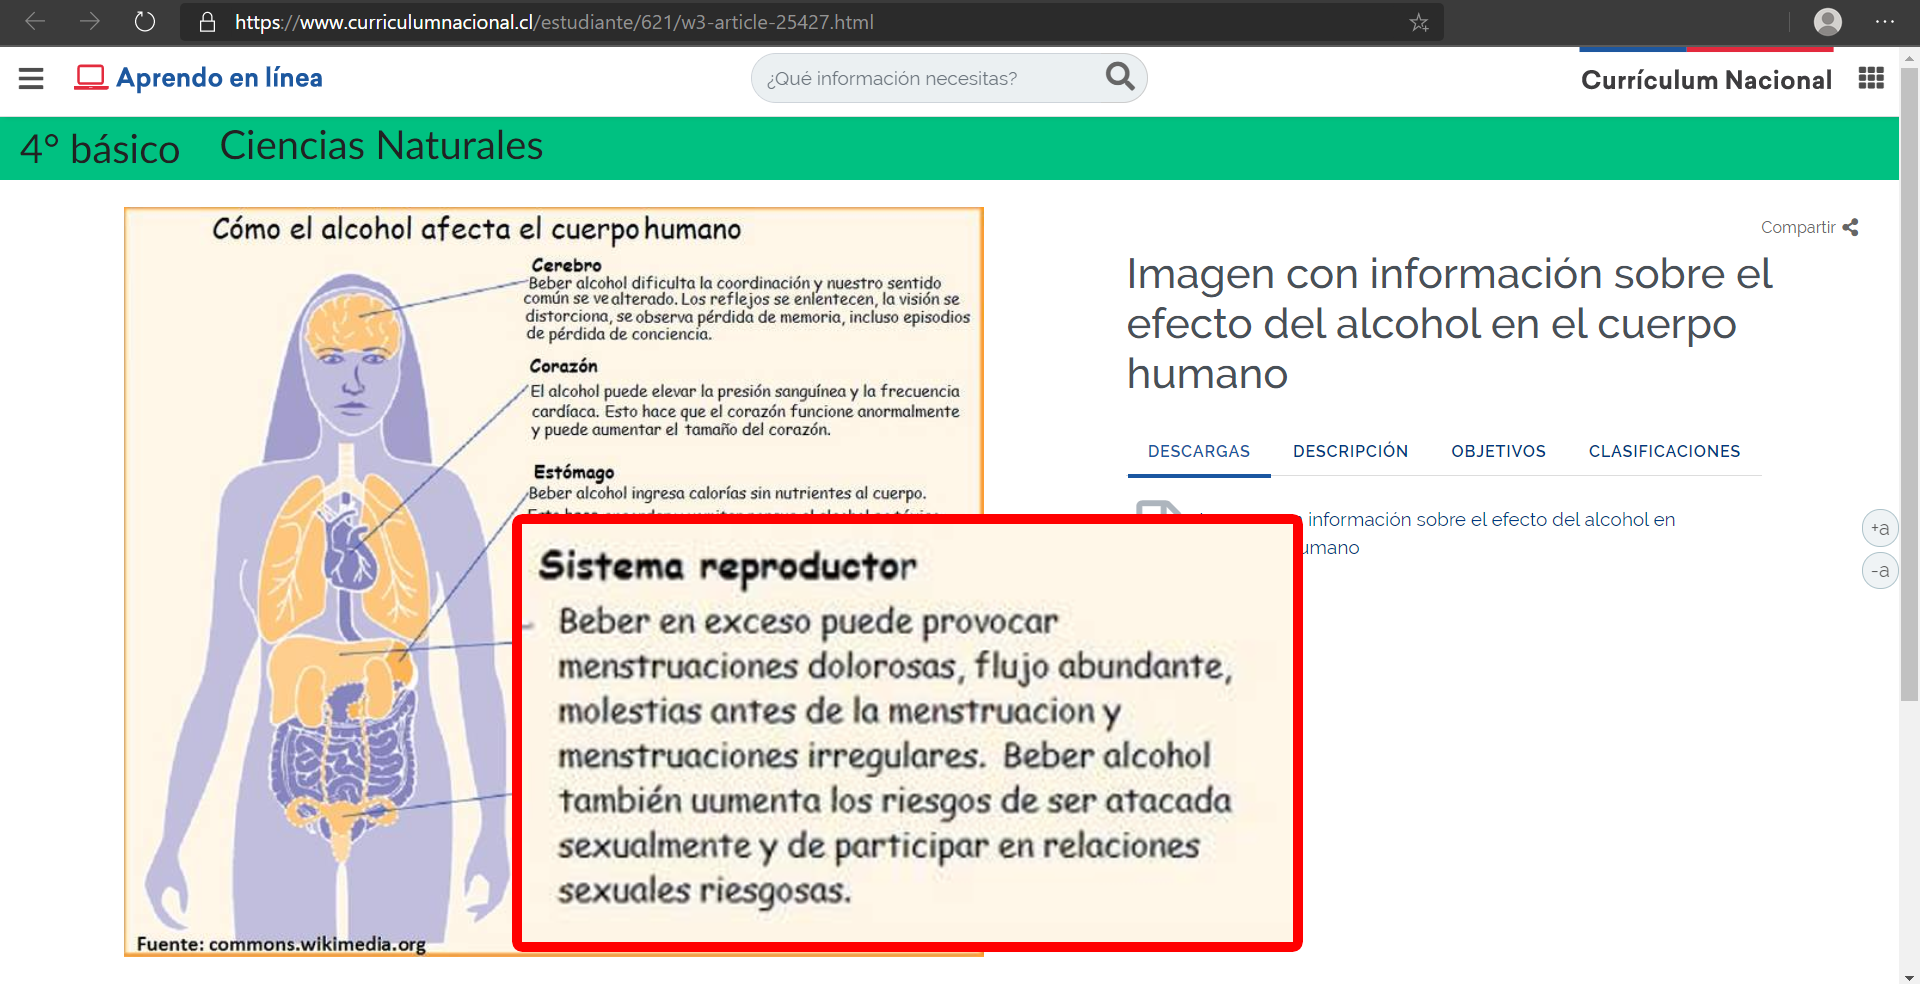The height and width of the screenshot is (984, 1920).
Task: Switch to CLASIFICACIONES tab
Action: pyautogui.click(x=1664, y=452)
